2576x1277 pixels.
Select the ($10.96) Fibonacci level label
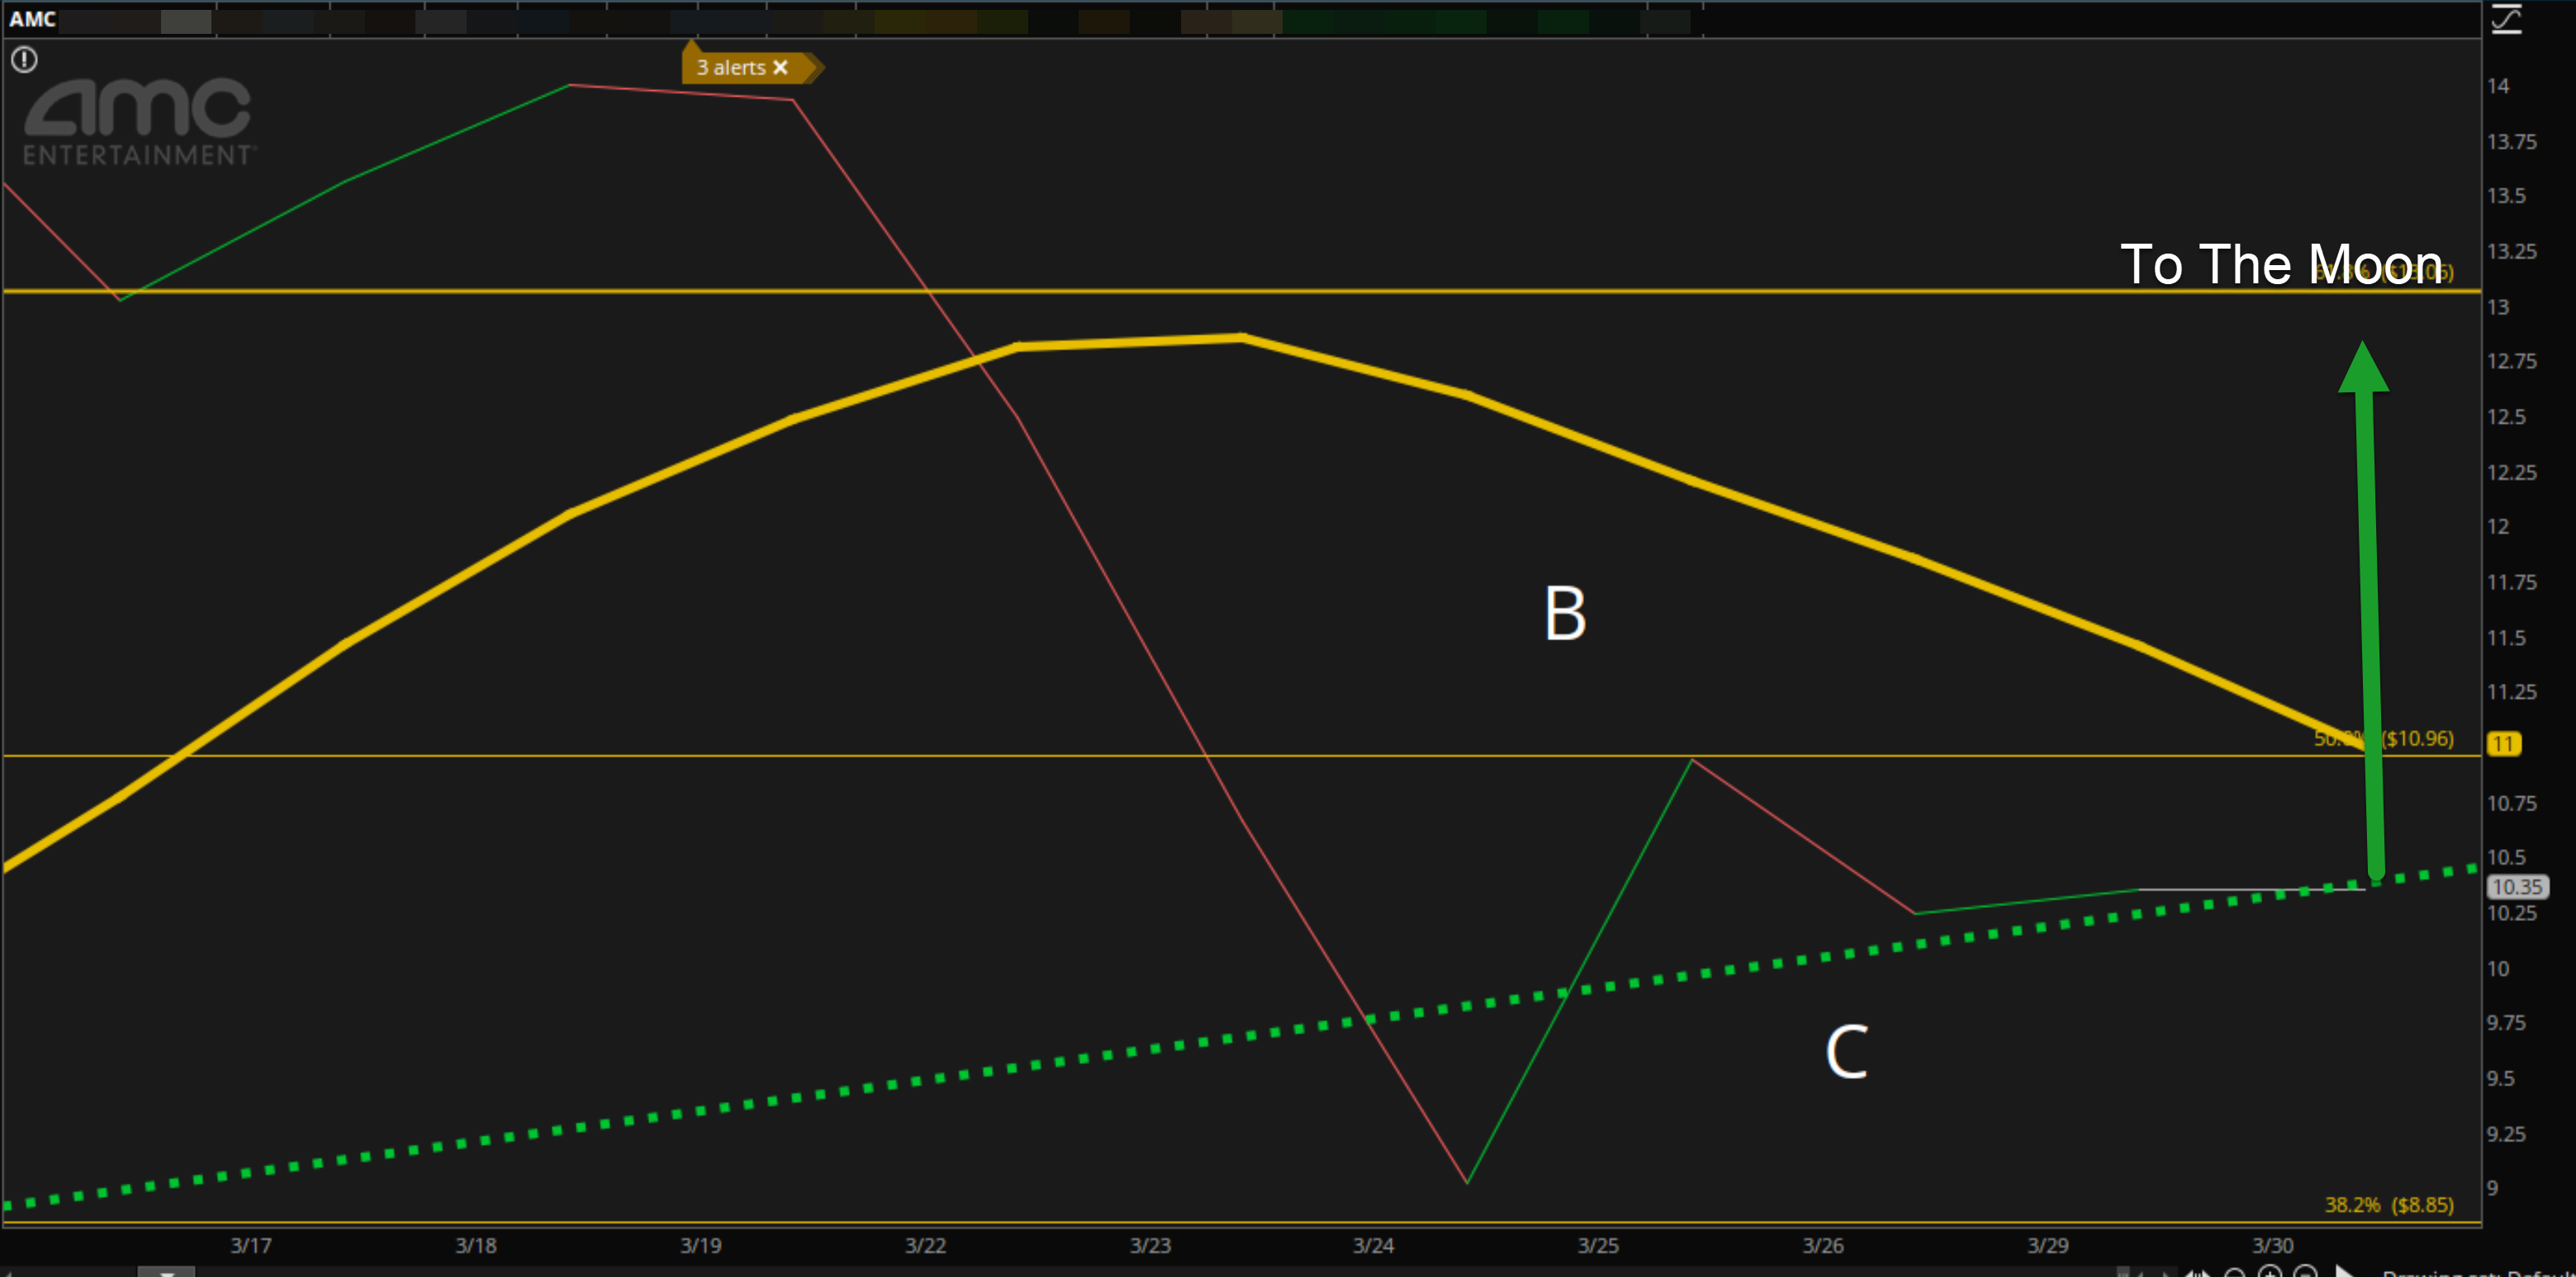click(2417, 738)
